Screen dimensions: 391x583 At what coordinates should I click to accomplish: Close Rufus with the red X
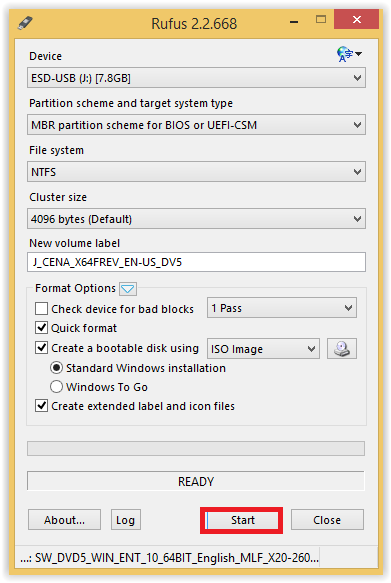click(357, 19)
